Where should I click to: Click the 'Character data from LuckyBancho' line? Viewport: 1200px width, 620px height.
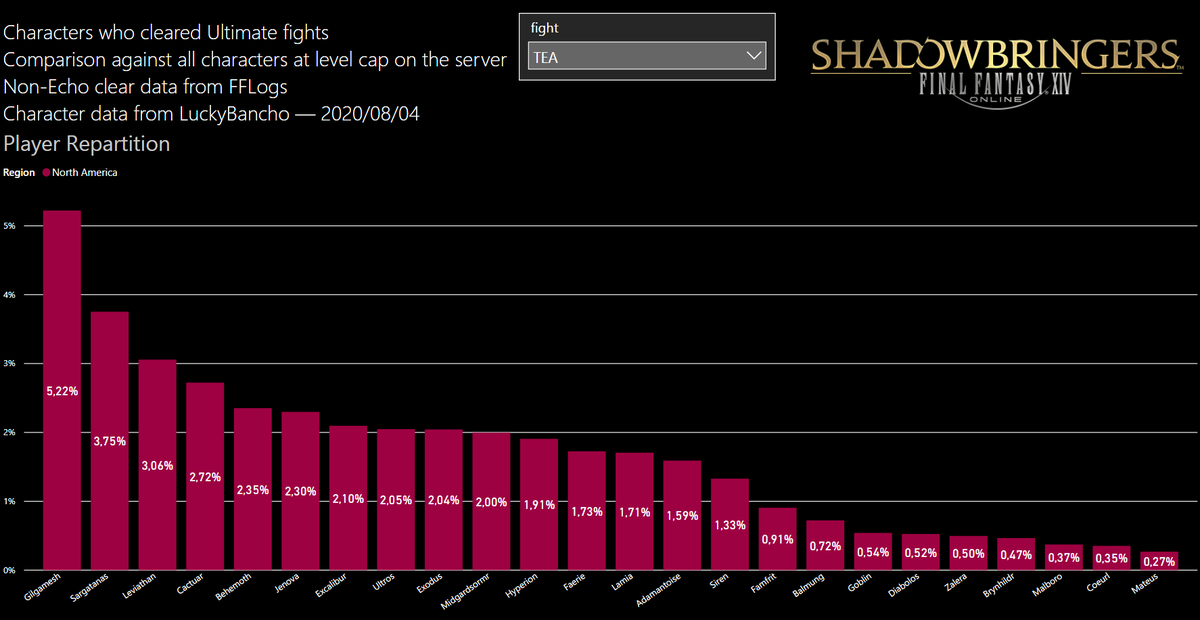[211, 114]
